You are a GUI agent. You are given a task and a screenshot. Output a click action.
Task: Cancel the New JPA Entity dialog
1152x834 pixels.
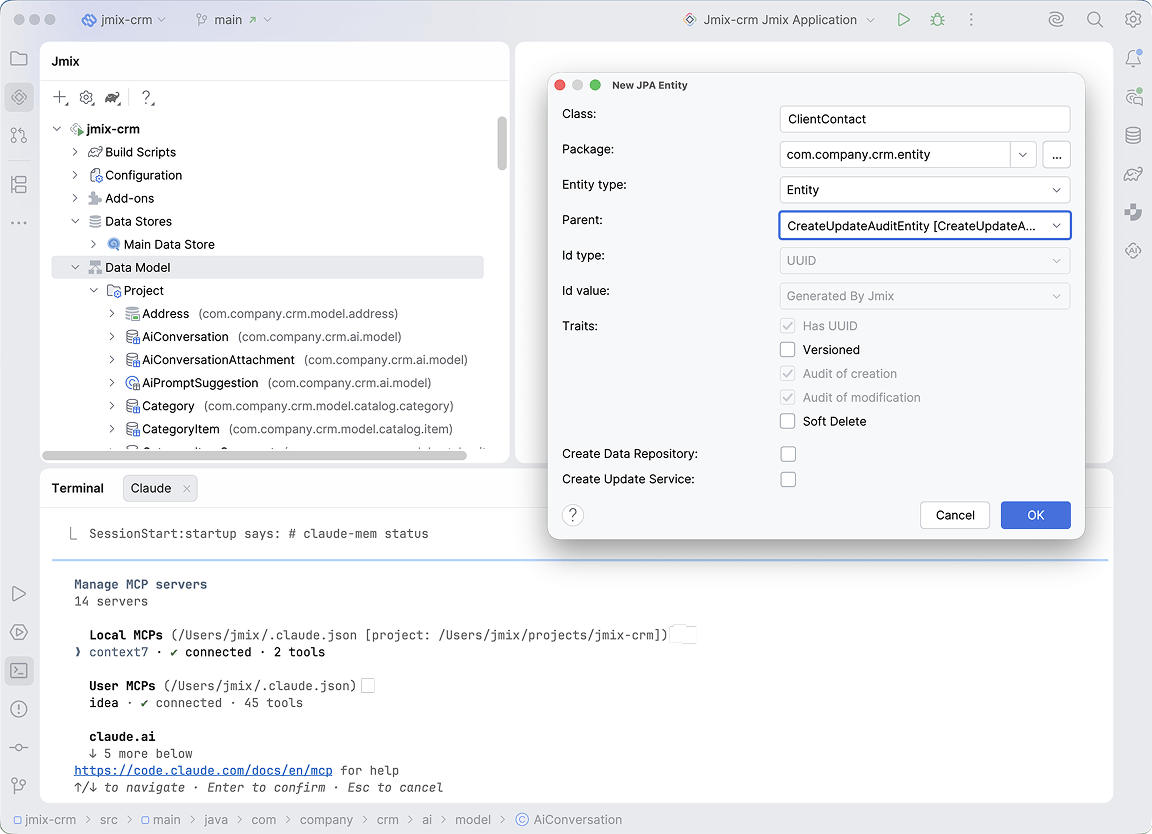pyautogui.click(x=954, y=515)
